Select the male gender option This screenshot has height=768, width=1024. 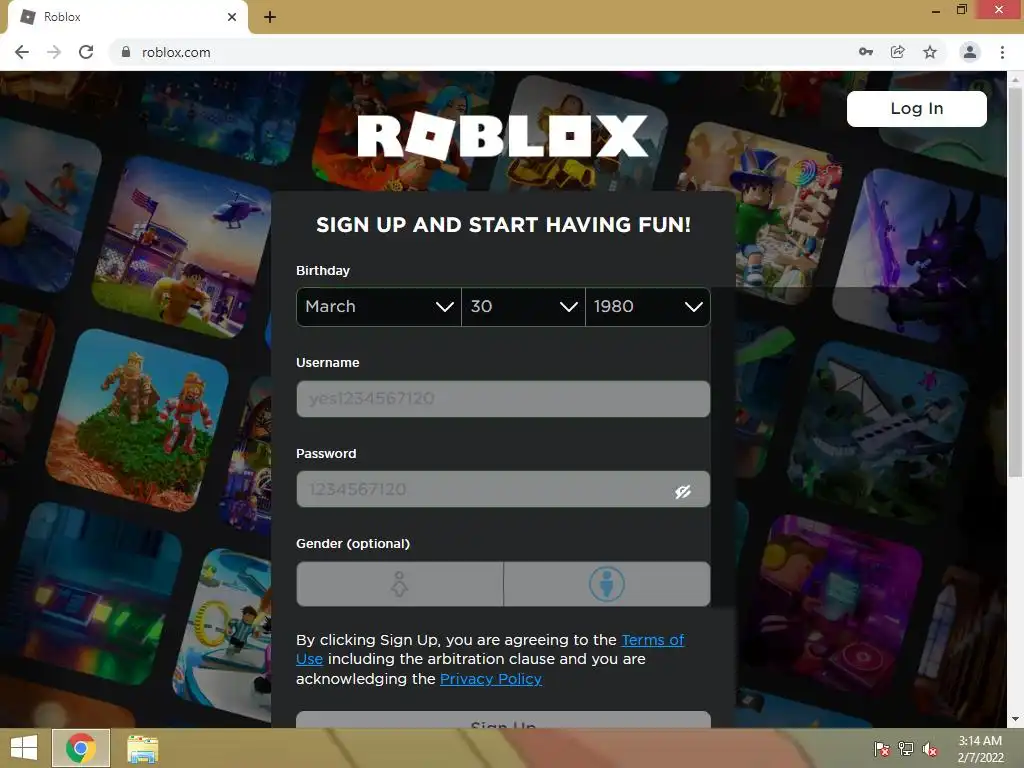607,584
